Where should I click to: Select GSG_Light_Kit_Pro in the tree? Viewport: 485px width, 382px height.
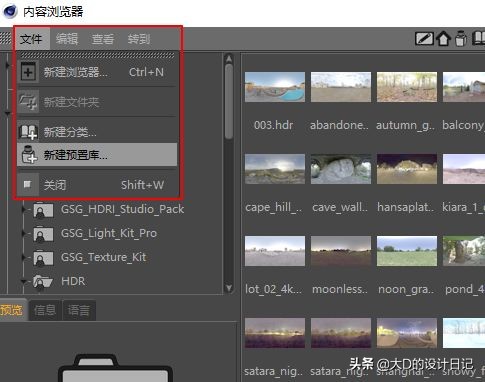tap(109, 233)
